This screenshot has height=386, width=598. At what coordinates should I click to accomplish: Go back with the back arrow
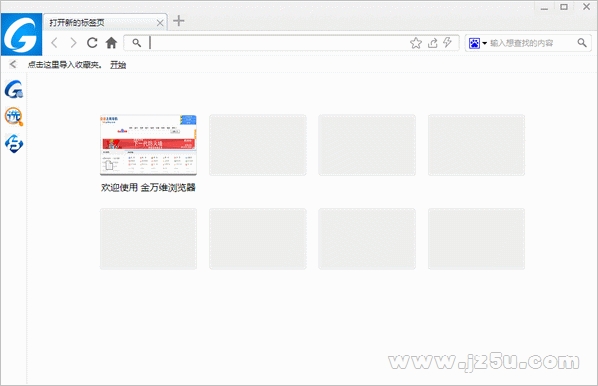click(55, 43)
